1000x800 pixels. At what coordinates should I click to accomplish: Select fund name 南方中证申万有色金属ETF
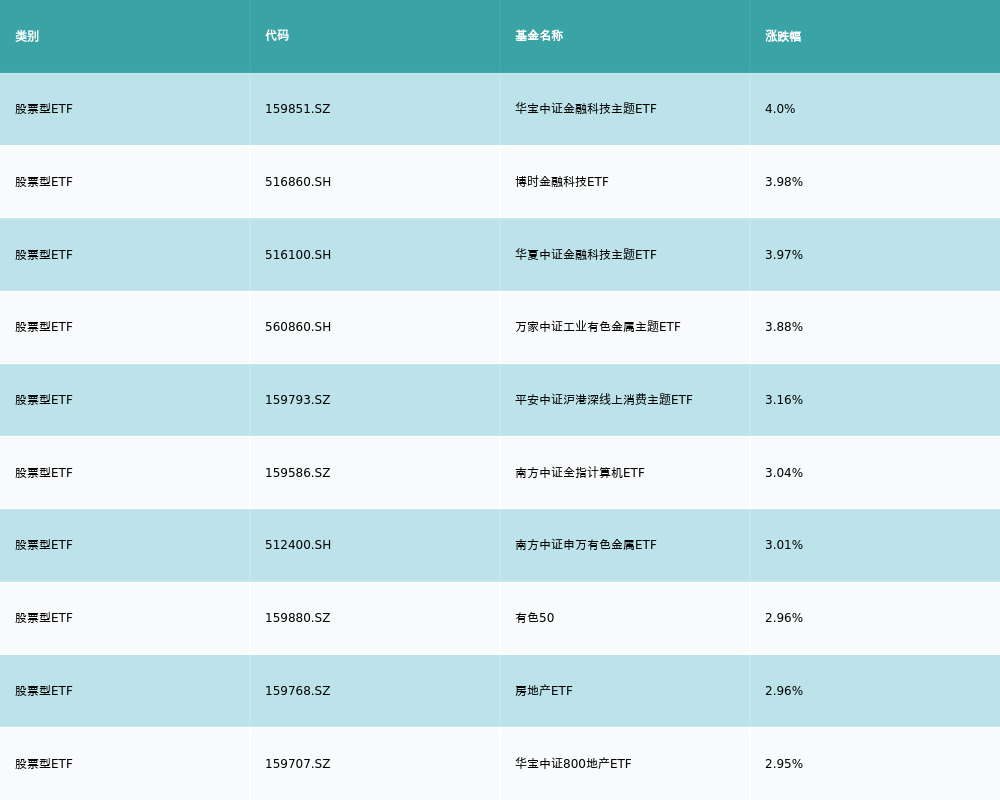click(585, 545)
